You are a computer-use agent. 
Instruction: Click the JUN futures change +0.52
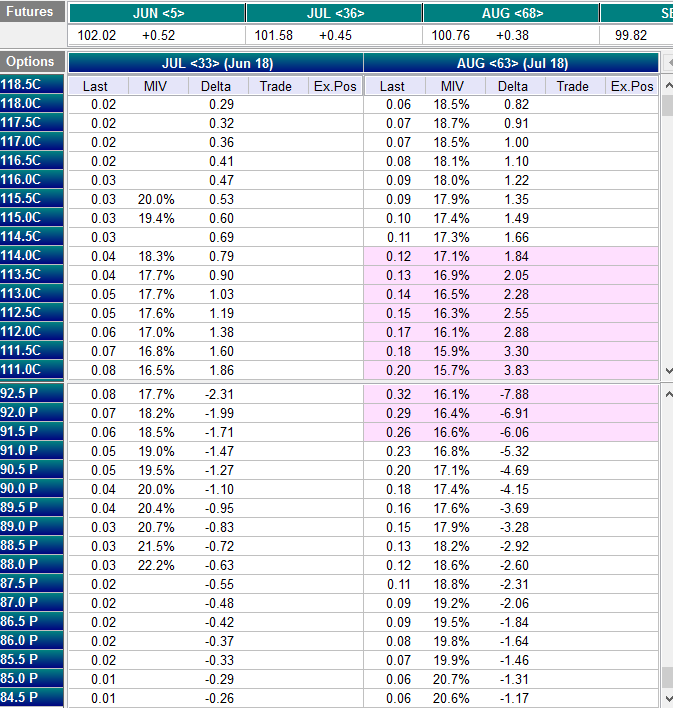[159, 35]
